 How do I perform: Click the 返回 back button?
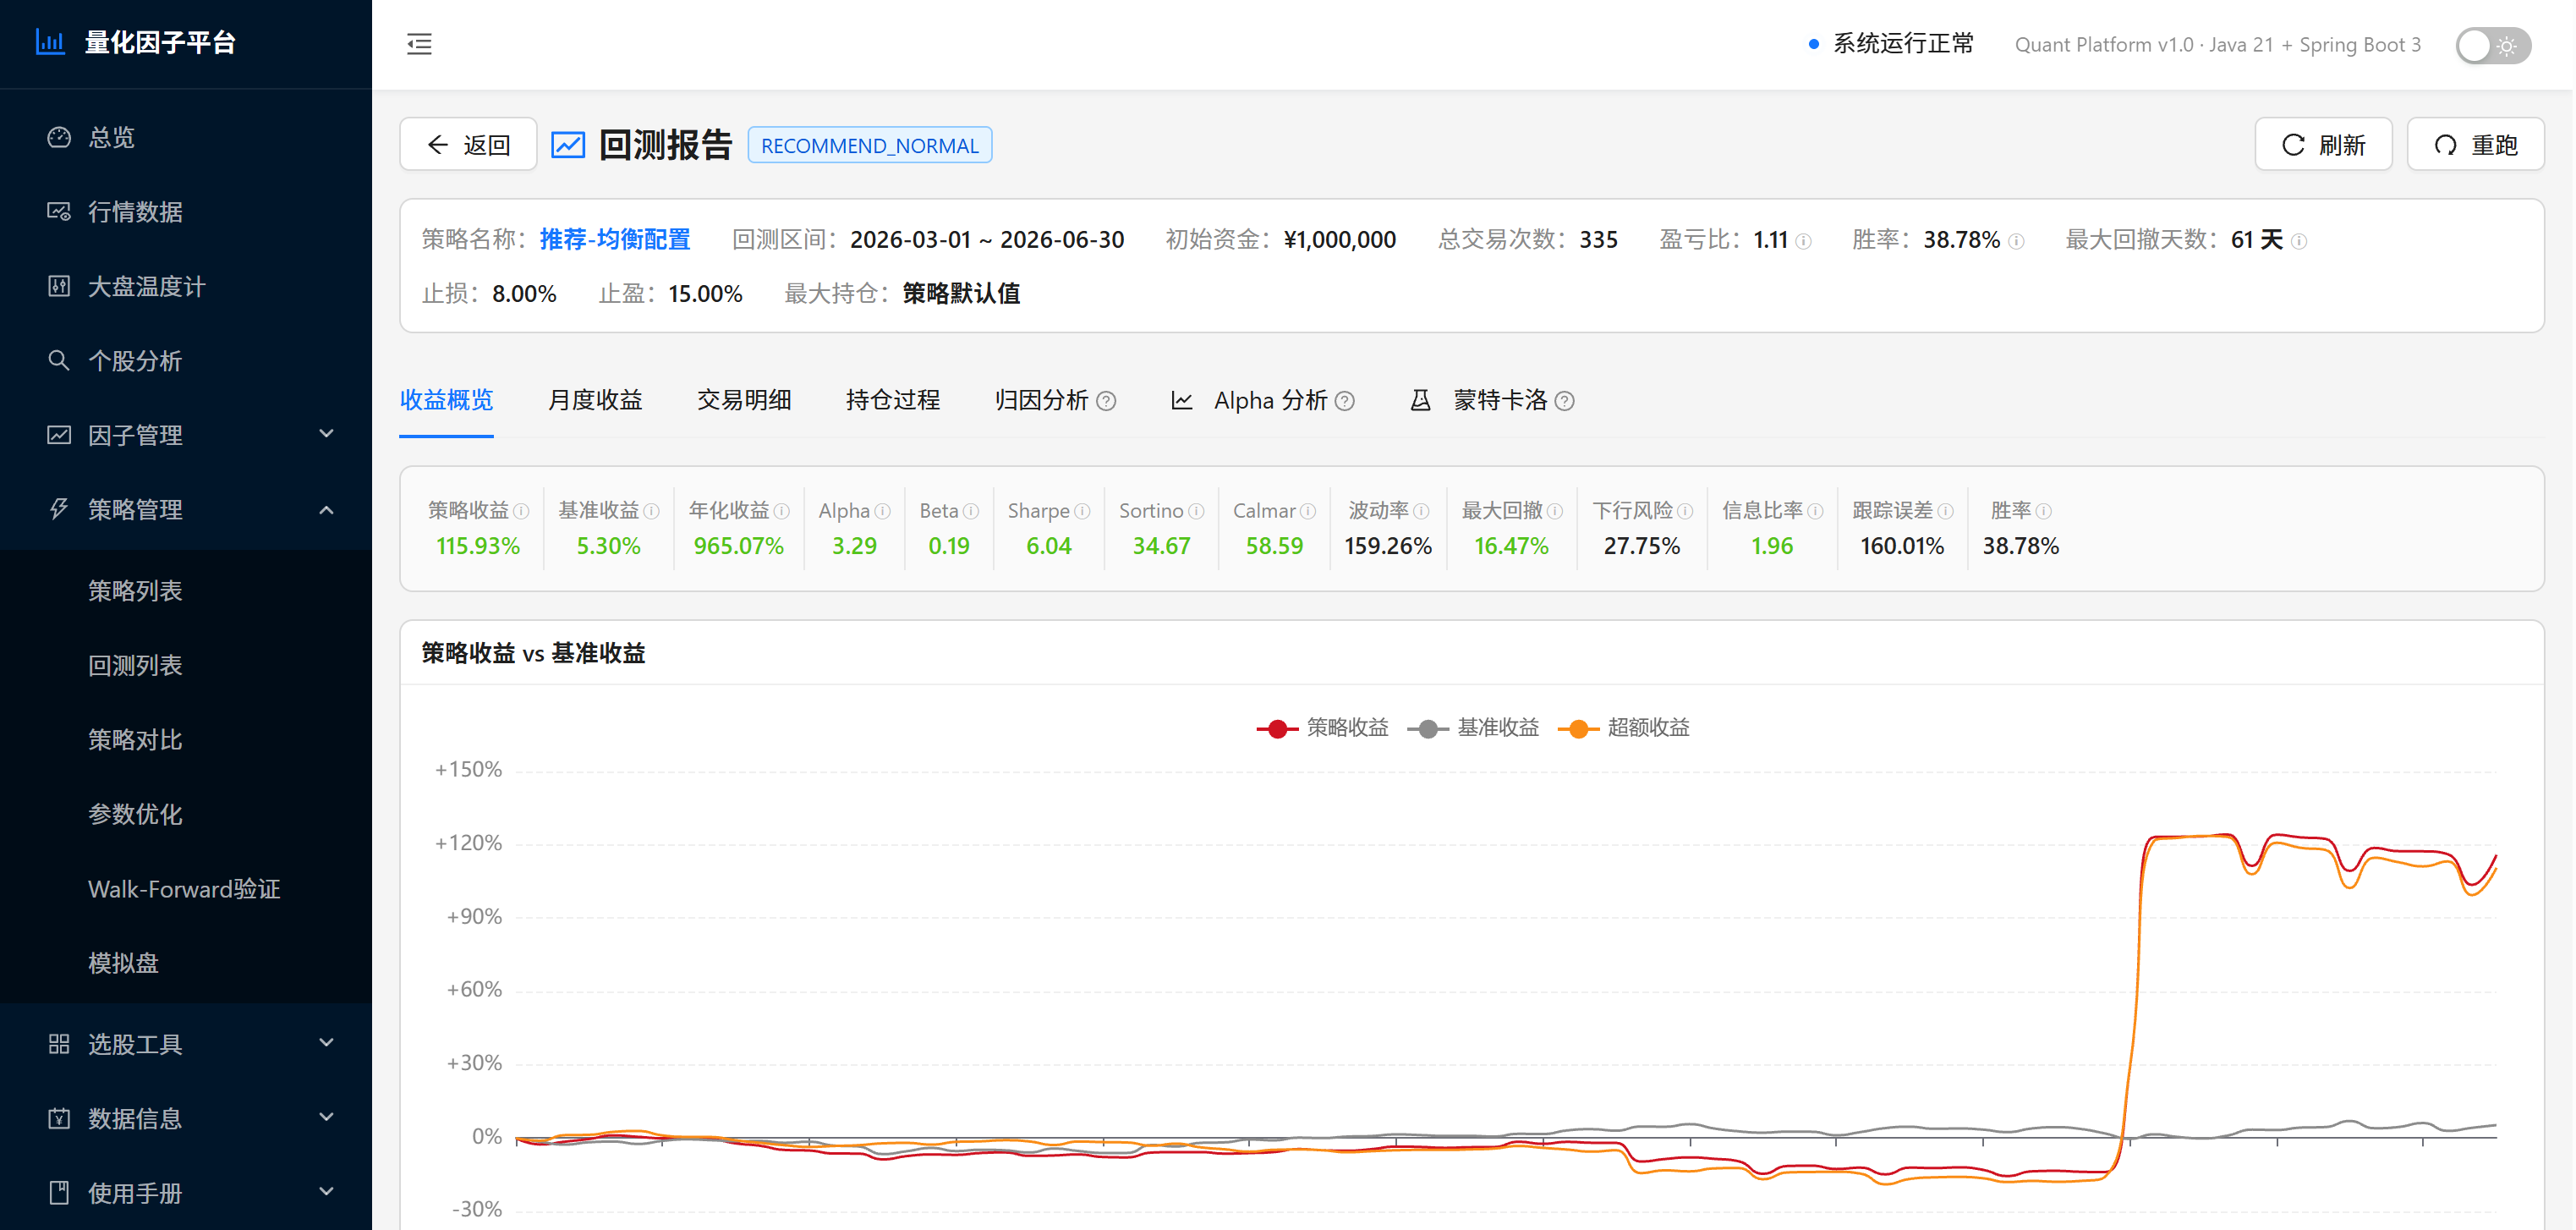click(468, 145)
